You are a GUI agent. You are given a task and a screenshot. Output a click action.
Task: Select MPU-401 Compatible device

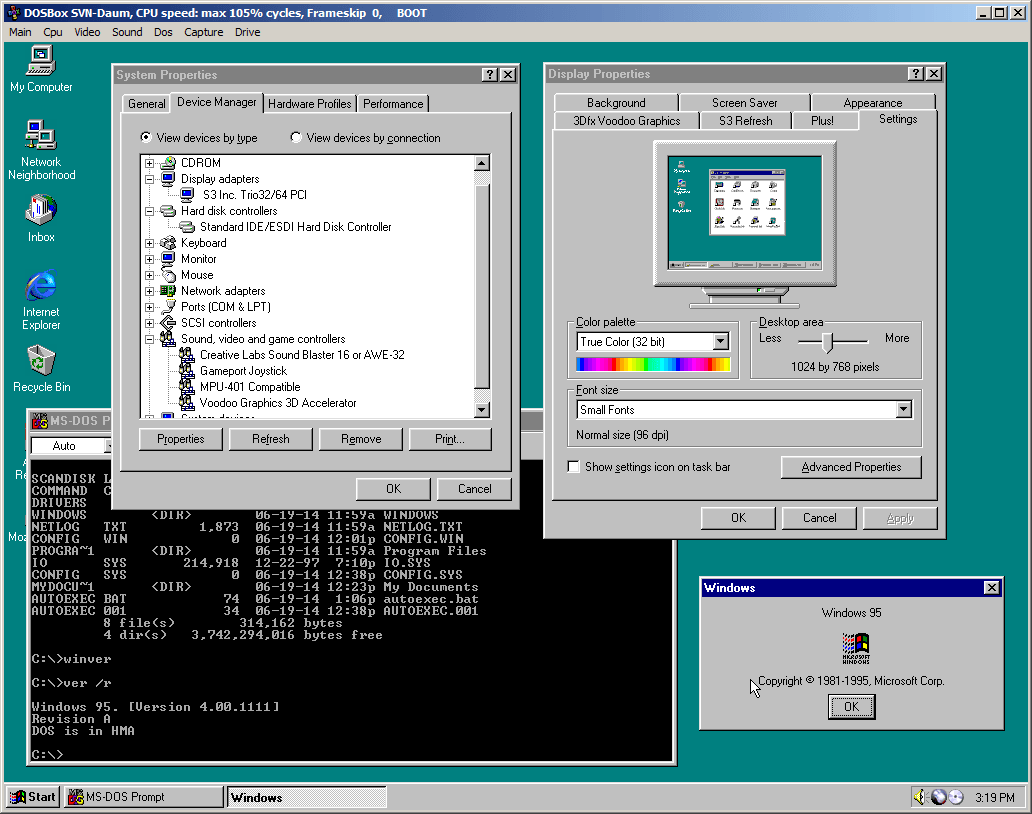coord(249,387)
